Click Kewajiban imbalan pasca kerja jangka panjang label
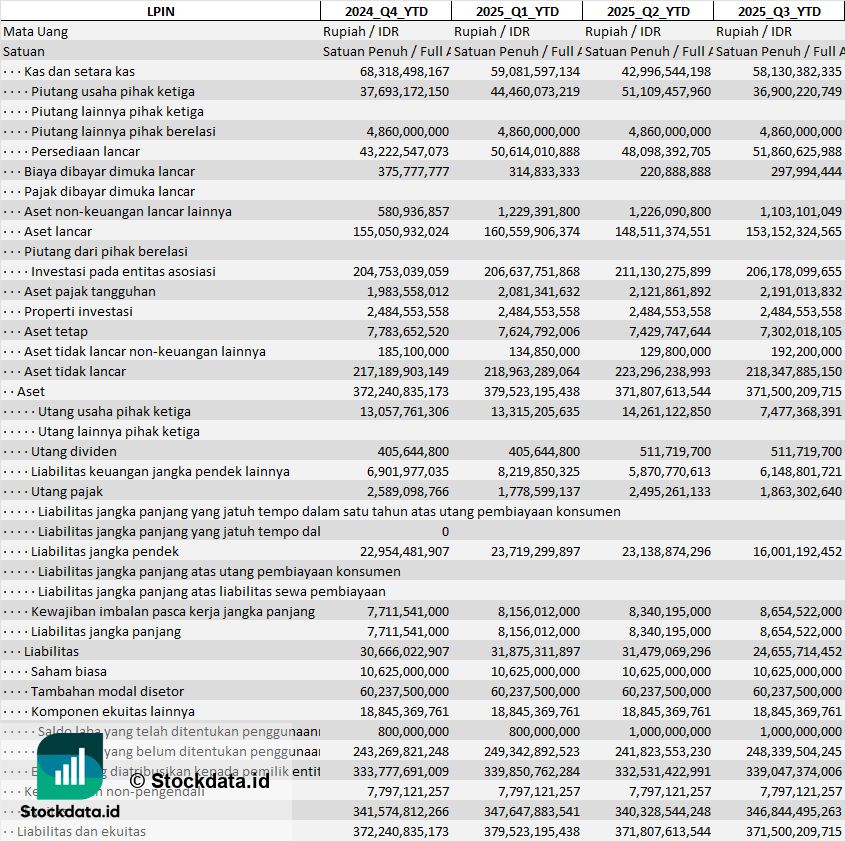The height and width of the screenshot is (841, 845). 173,611
